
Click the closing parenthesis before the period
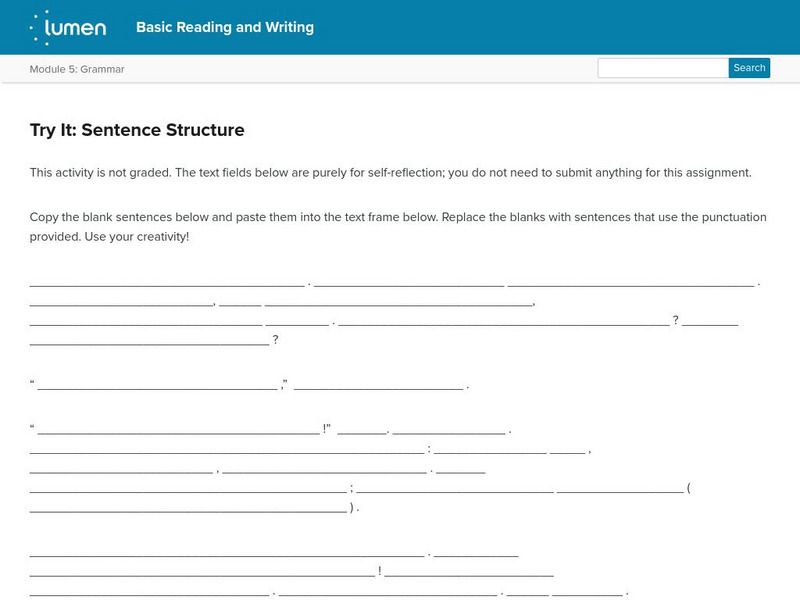point(352,507)
